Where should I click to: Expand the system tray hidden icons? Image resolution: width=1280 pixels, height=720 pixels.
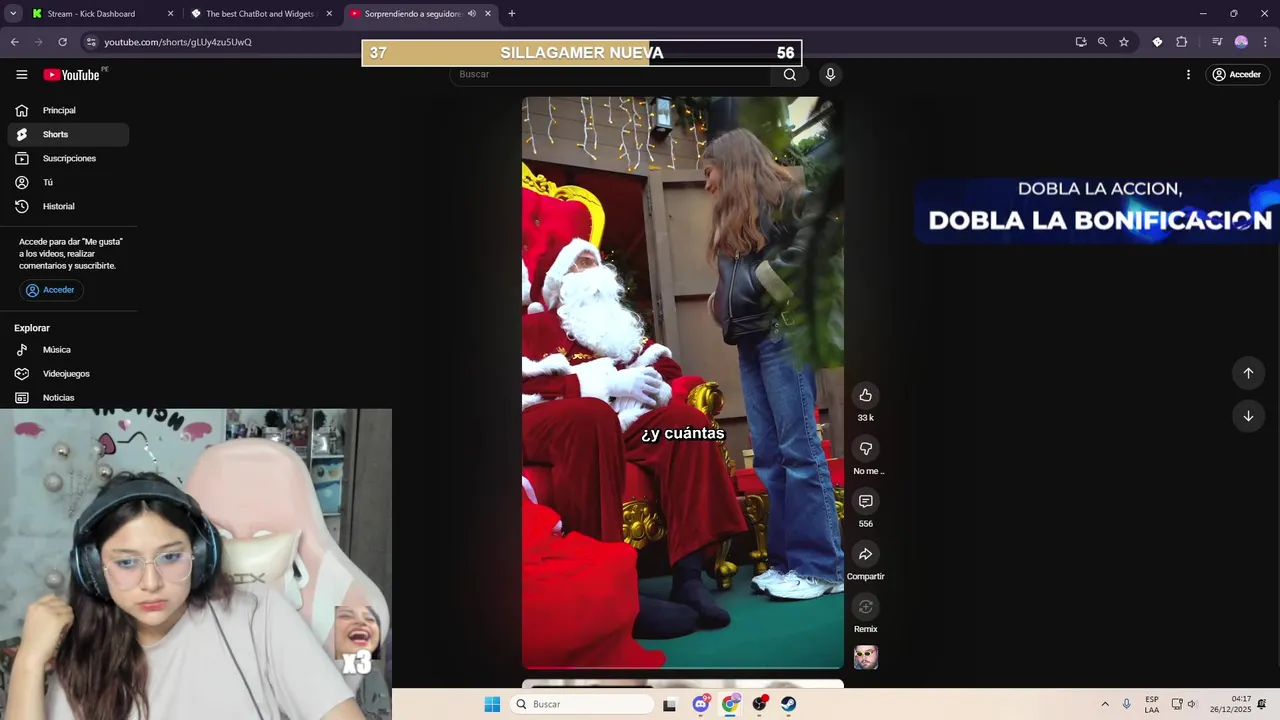point(1105,704)
